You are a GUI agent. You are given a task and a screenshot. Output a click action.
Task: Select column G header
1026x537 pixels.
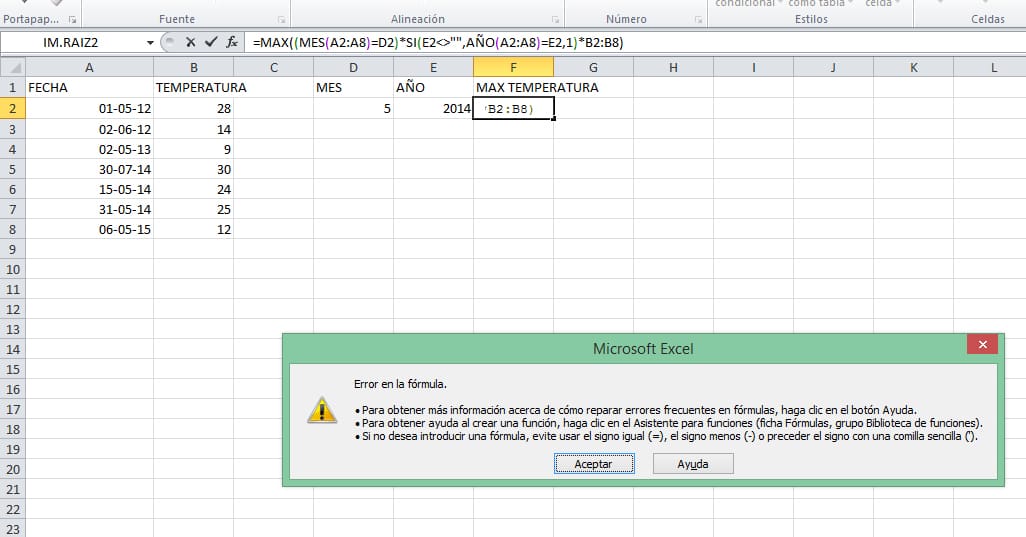coord(593,67)
